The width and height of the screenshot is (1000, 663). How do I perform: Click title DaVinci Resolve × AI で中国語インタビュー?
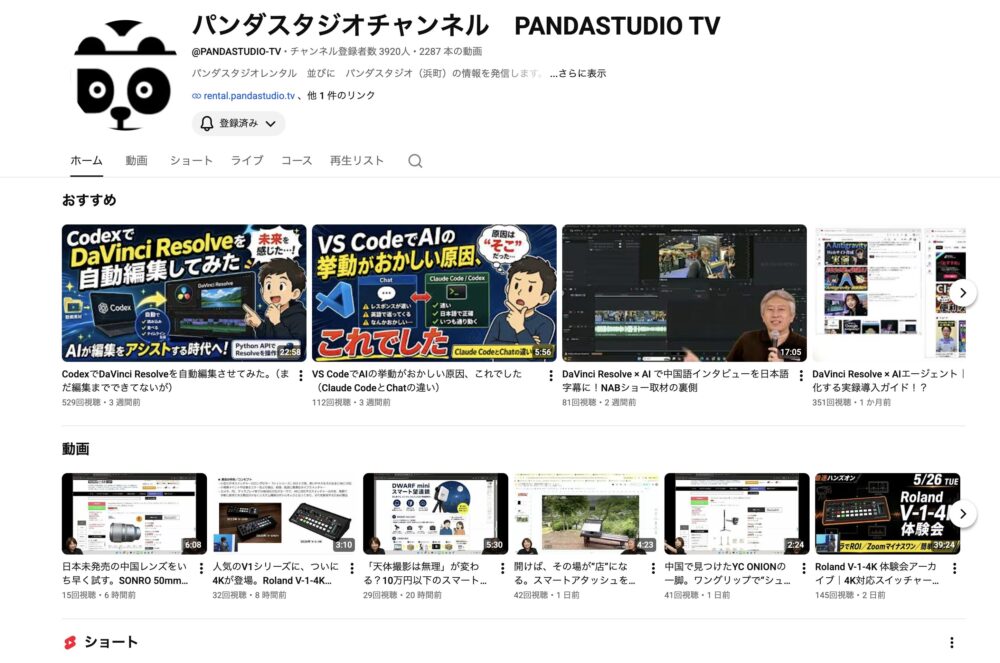click(675, 381)
